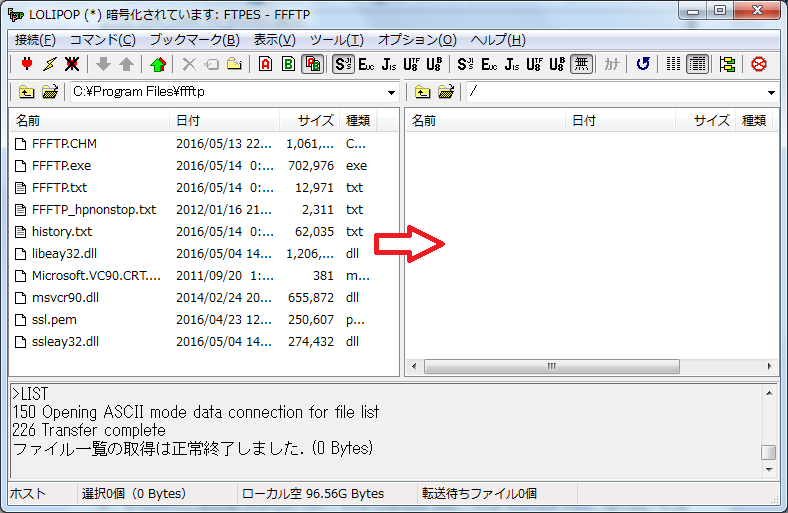The height and width of the screenshot is (513, 788).
Task: Open the オプション(O) menu
Action: [x=416, y=40]
